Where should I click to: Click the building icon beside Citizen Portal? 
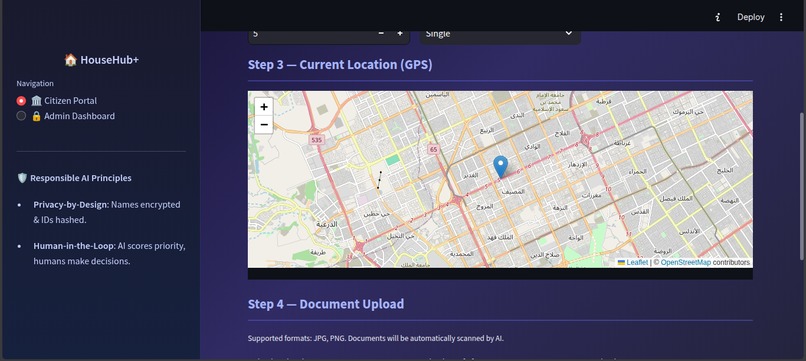pyautogui.click(x=36, y=101)
